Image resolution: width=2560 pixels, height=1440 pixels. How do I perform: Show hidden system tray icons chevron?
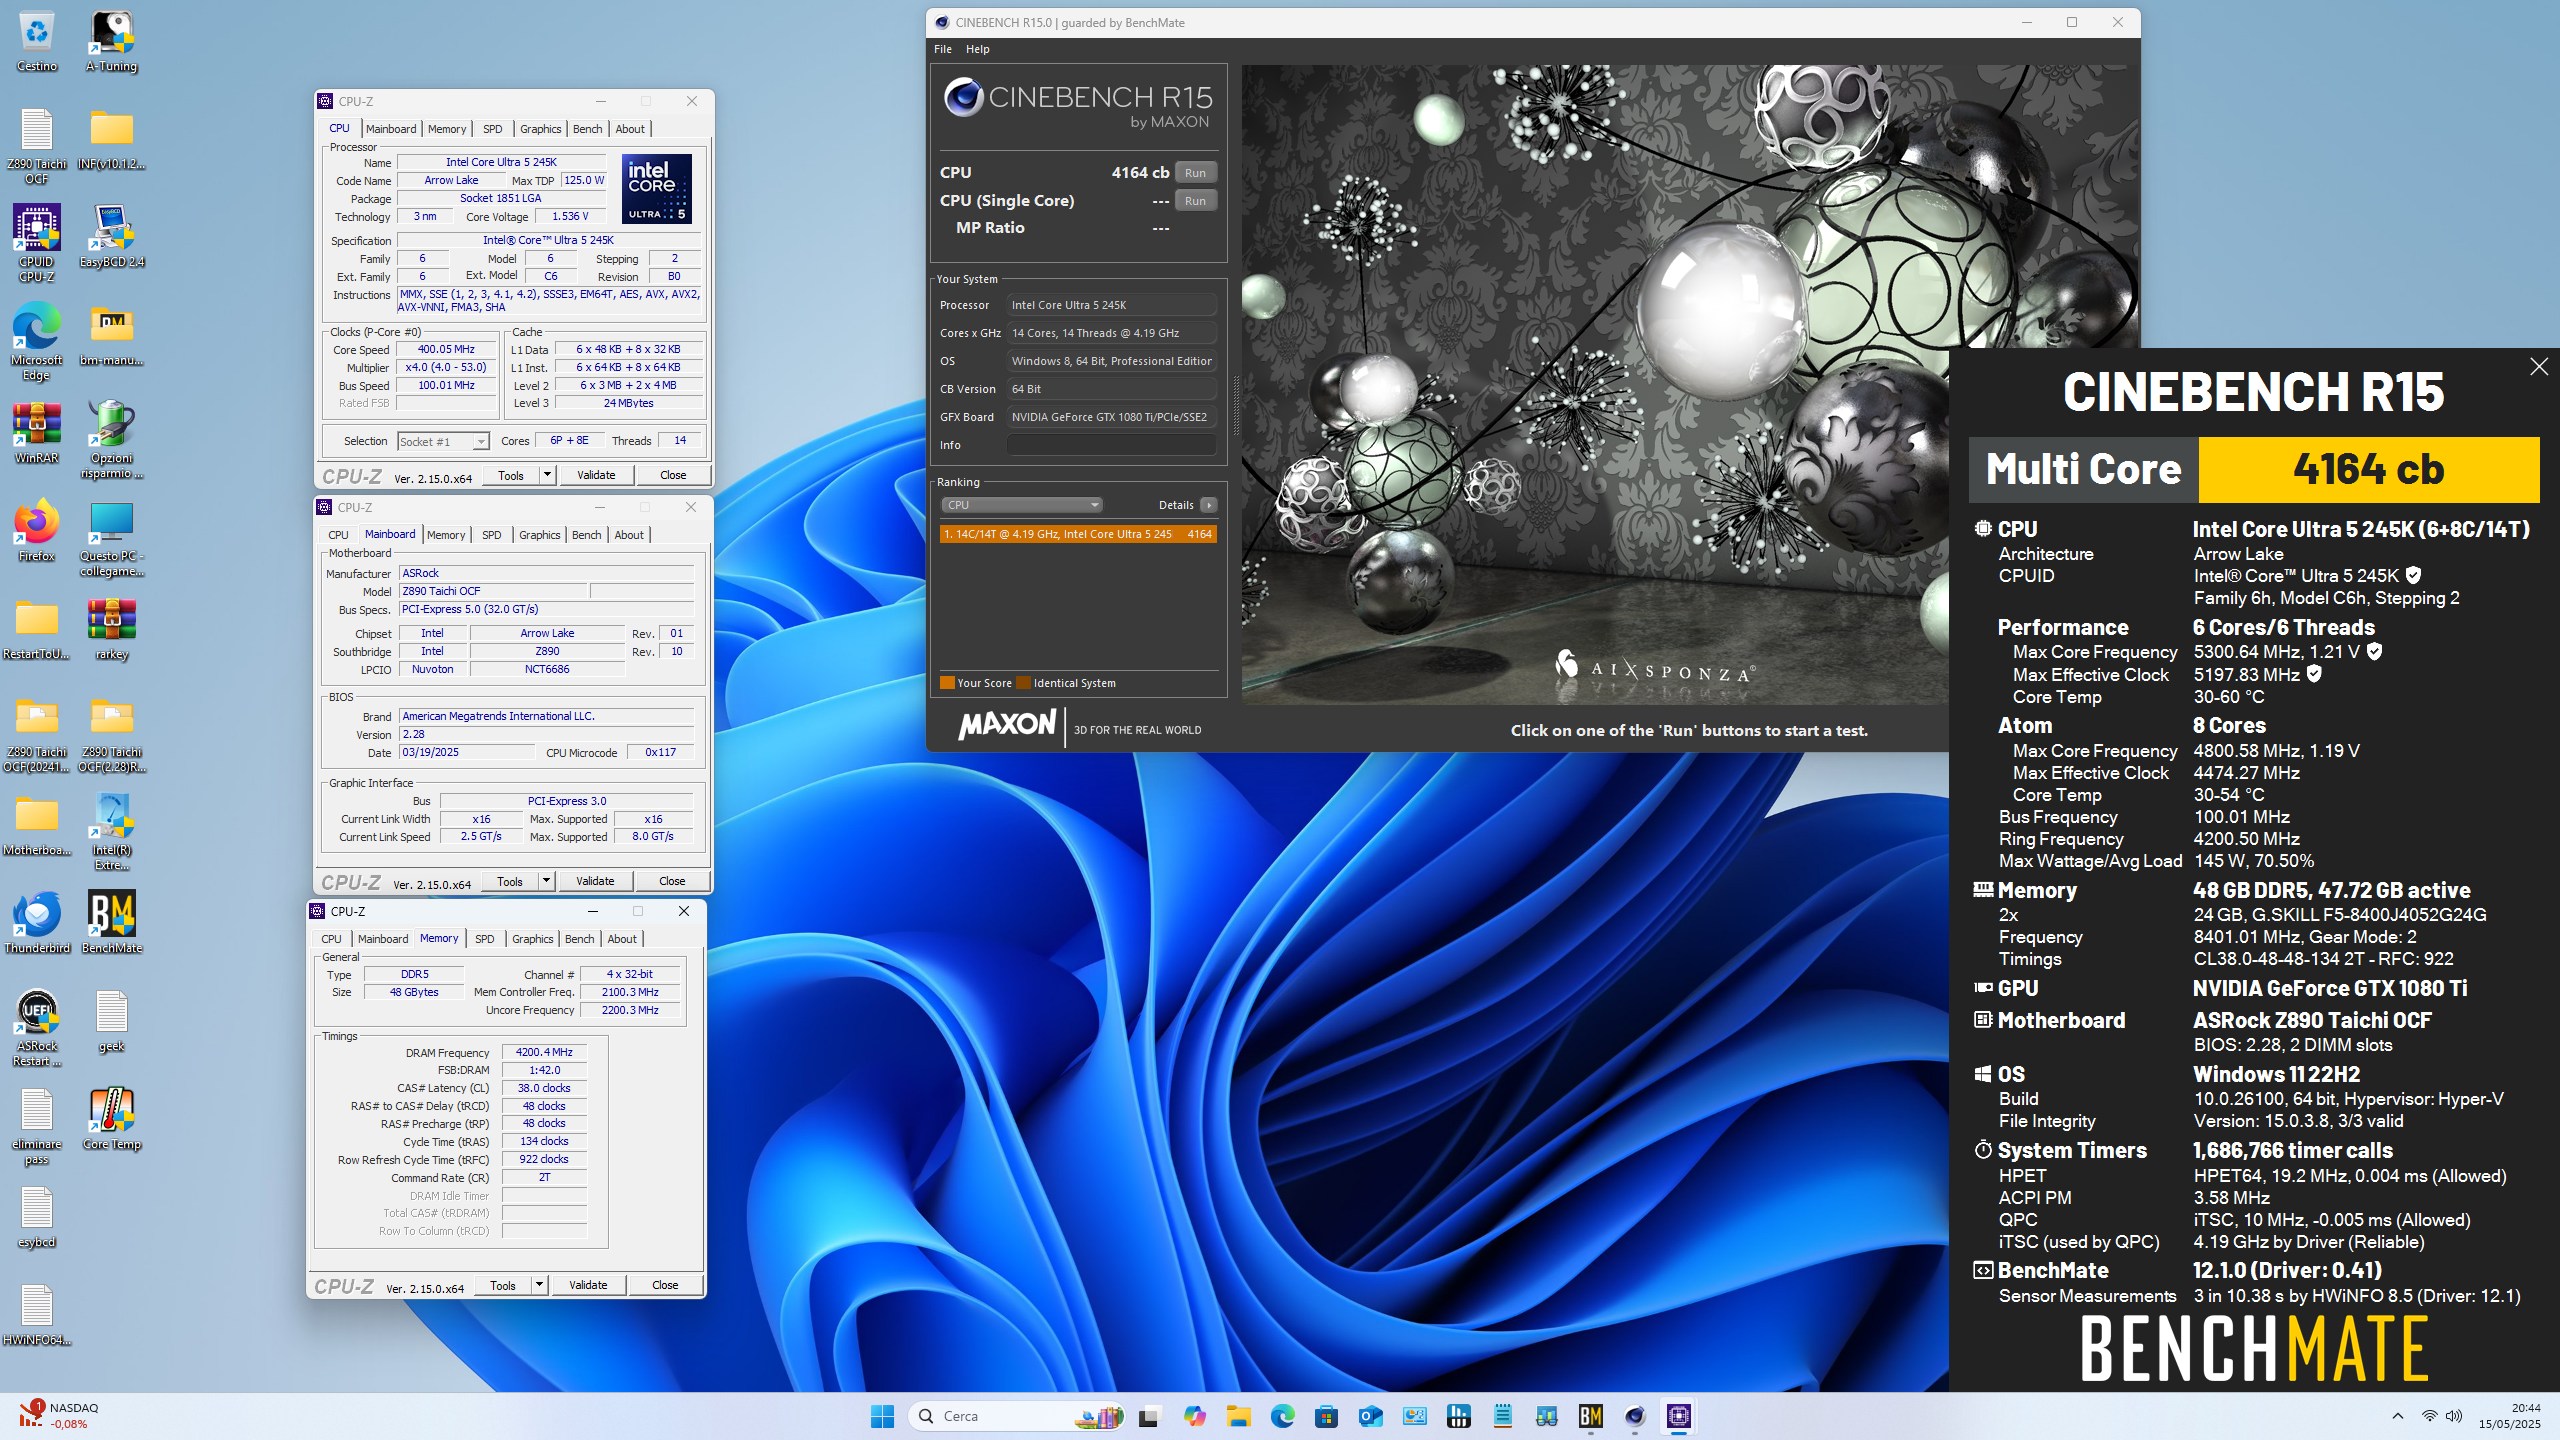coord(2398,1416)
